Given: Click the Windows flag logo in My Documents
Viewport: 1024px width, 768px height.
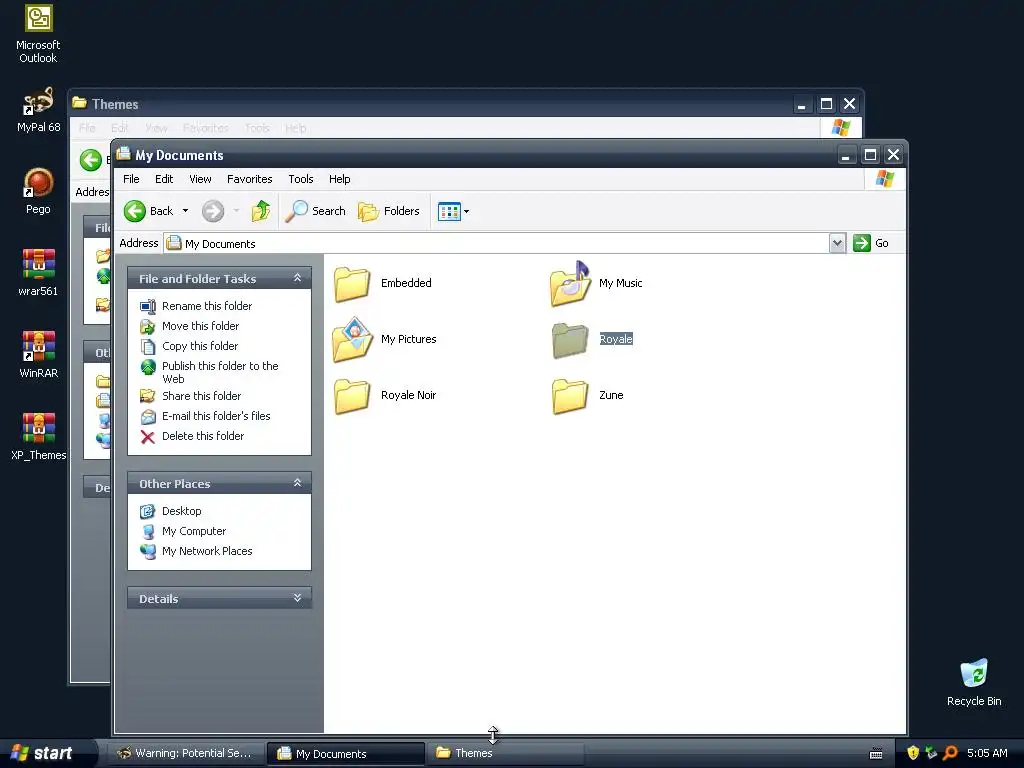Looking at the screenshot, I should coord(885,179).
